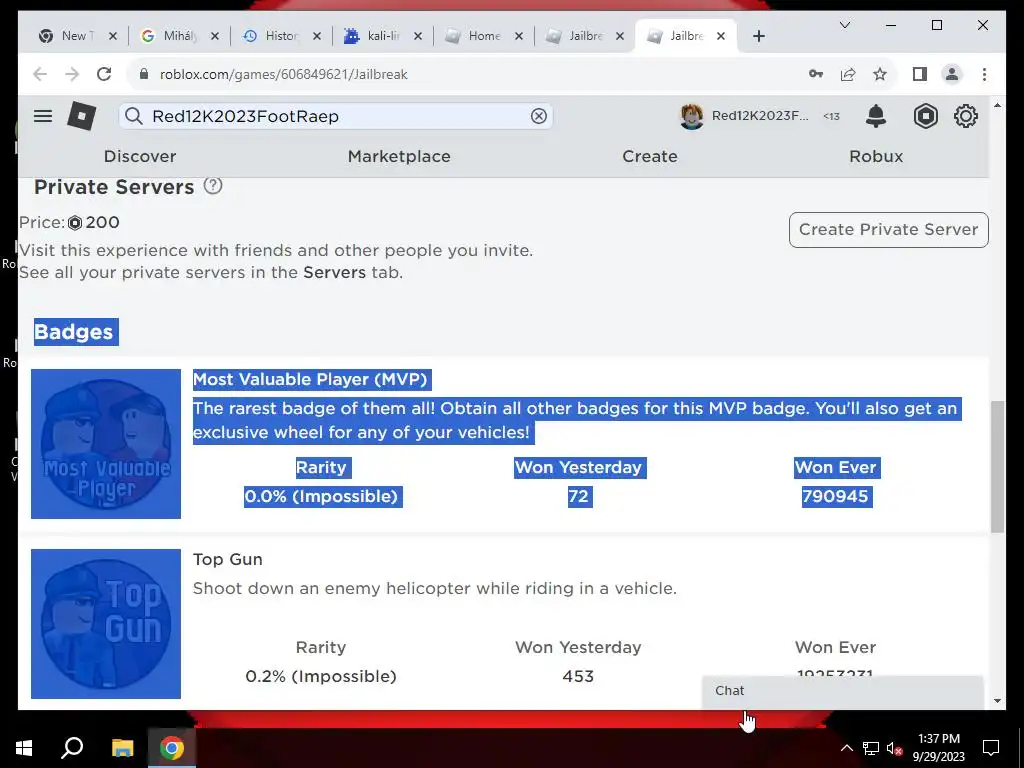Click the Badges section heading

point(74,332)
